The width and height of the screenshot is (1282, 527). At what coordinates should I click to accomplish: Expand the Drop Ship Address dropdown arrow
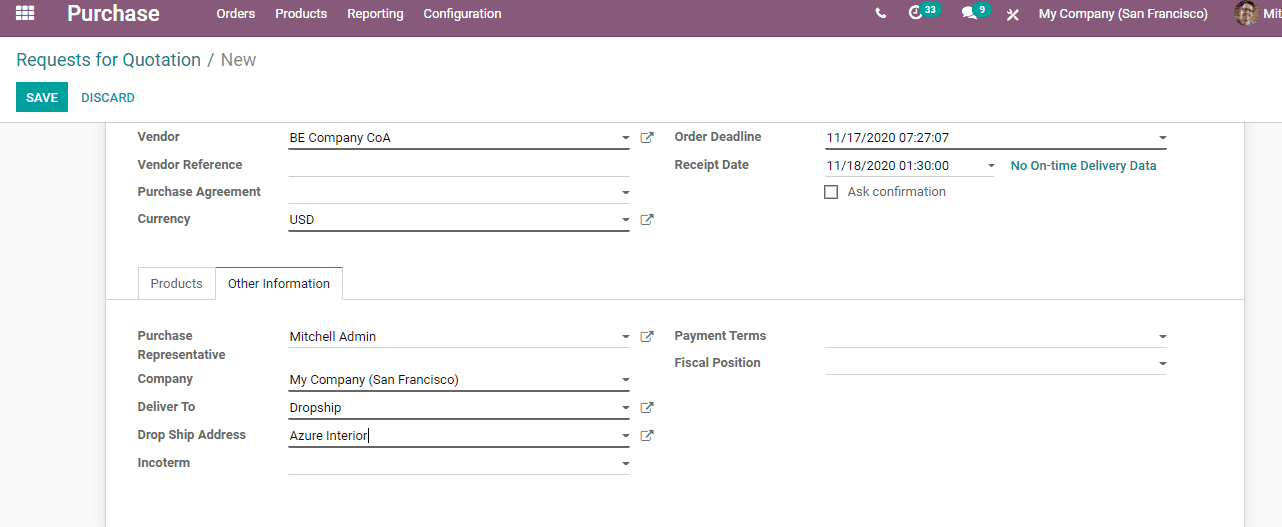tap(625, 436)
